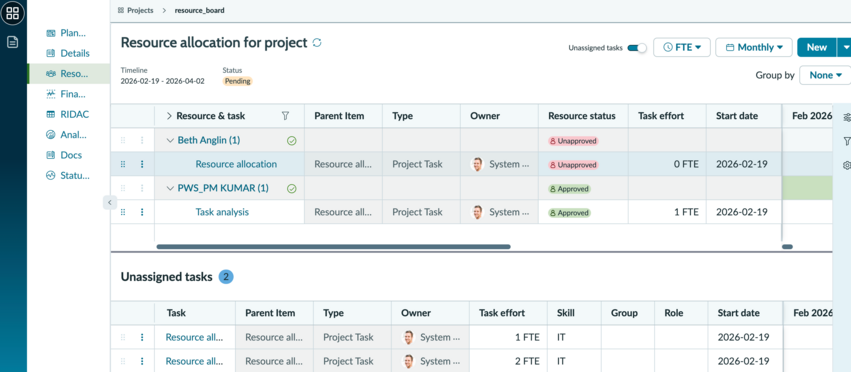Open the app launcher grid icon

tap(12, 13)
